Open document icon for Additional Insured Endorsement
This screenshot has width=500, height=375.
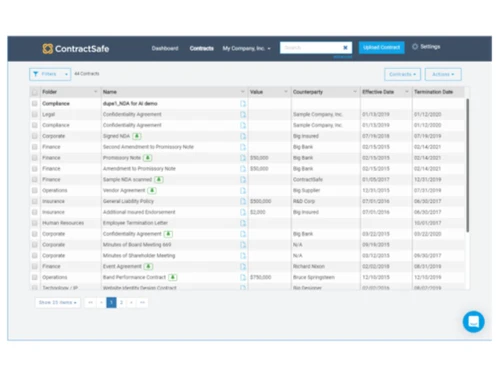pyautogui.click(x=243, y=212)
